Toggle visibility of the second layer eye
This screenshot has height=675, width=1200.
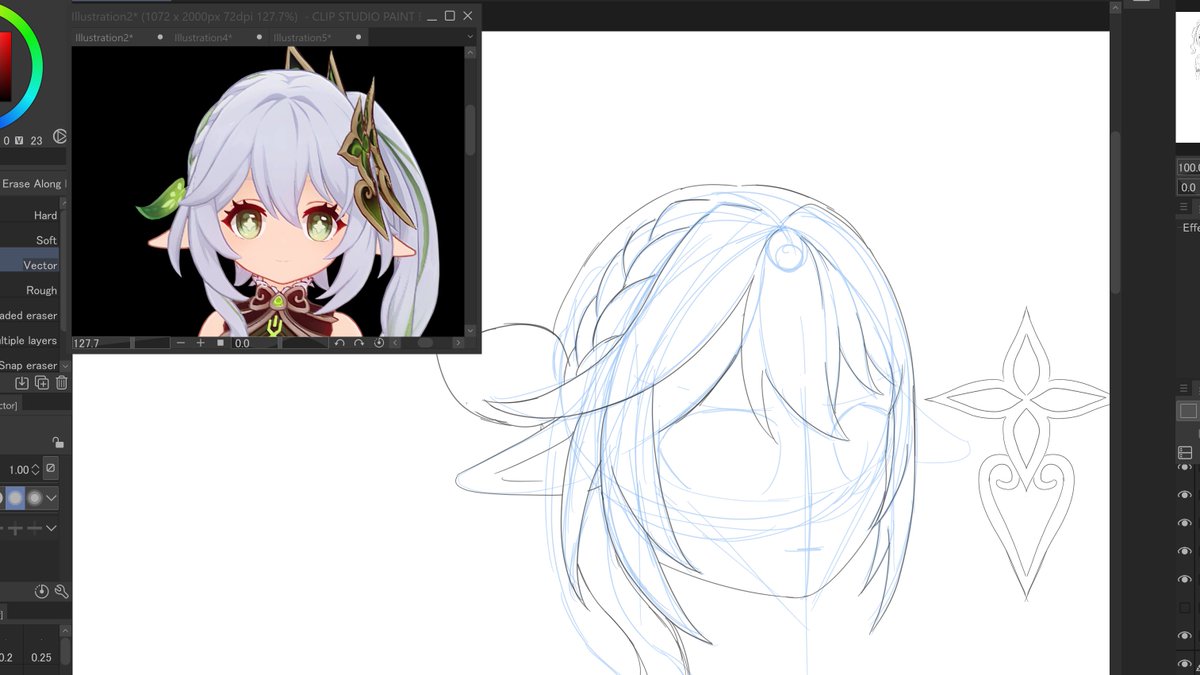[1185, 495]
